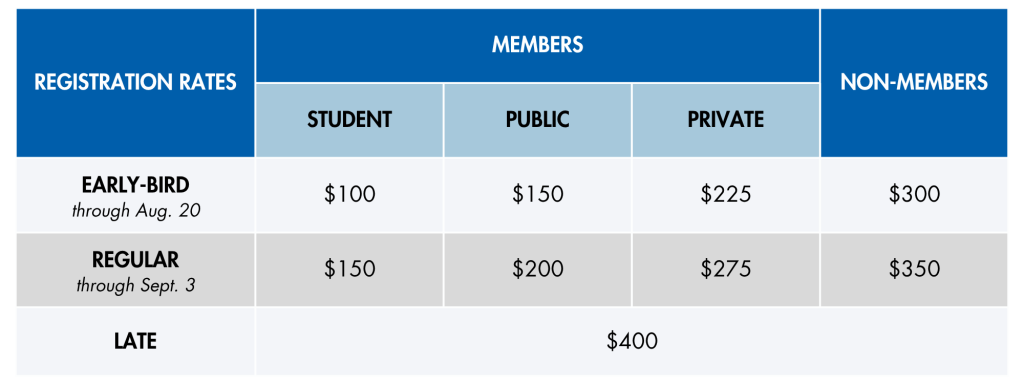Click the LATE row label
Image resolution: width=1024 pixels, height=384 pixels.
(x=135, y=341)
